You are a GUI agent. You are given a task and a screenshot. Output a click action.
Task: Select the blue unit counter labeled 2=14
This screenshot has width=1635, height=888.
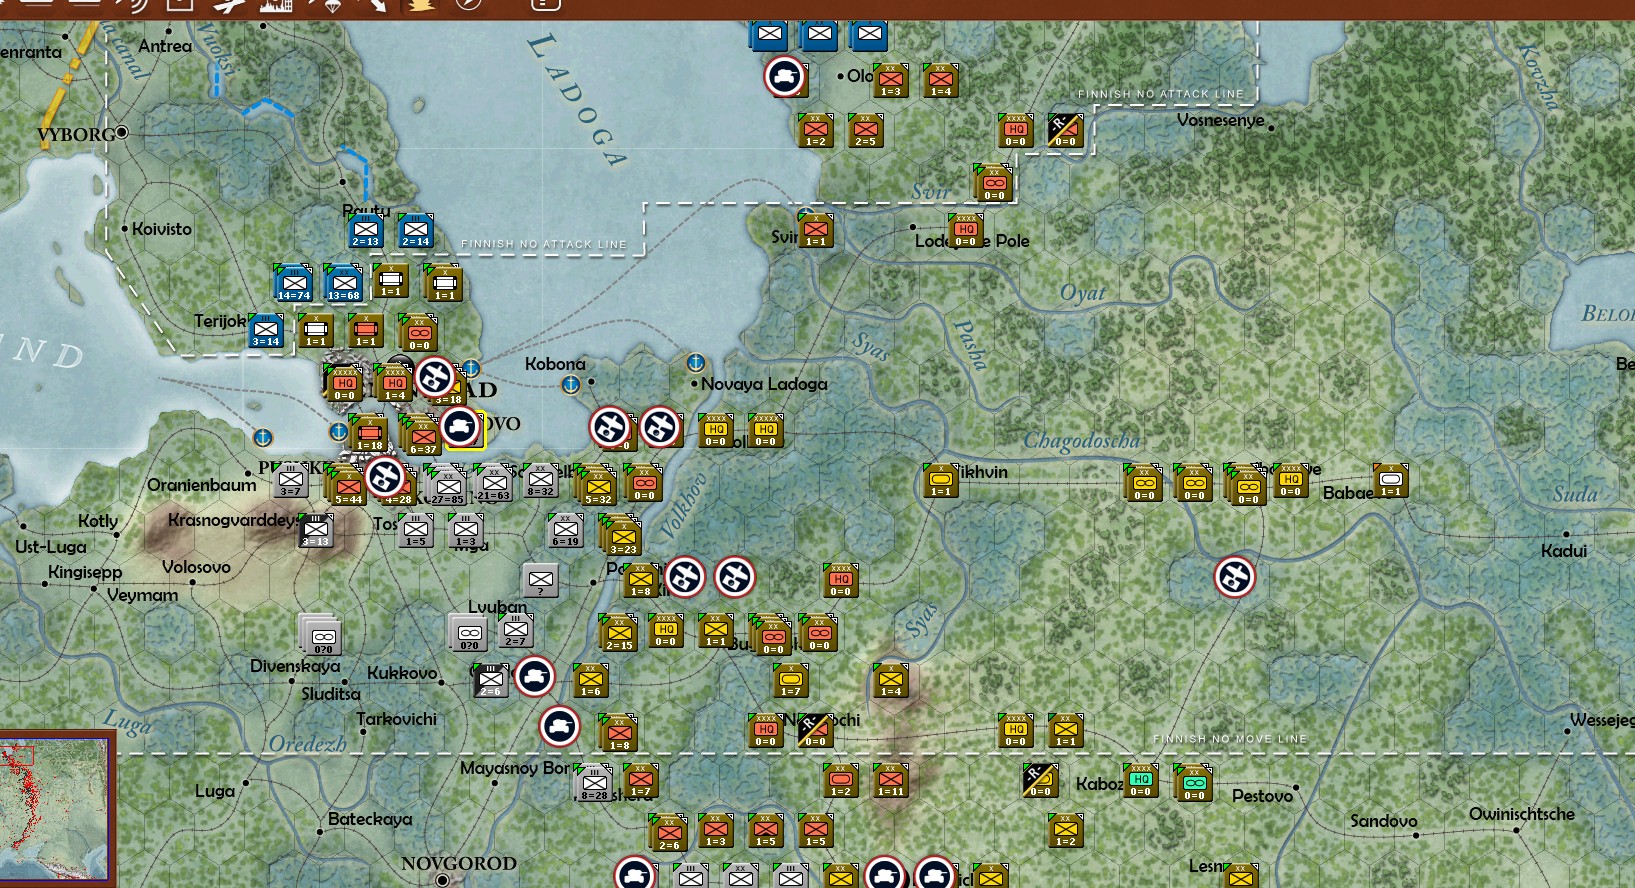pyautogui.click(x=416, y=231)
